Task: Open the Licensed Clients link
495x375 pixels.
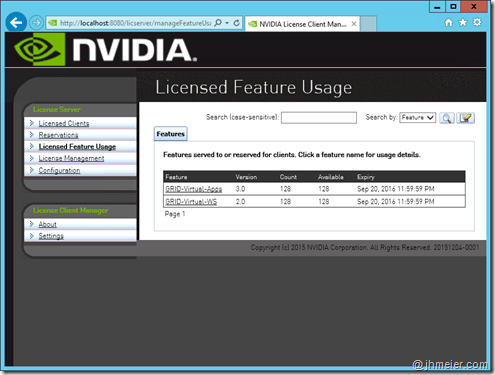Action: (x=64, y=123)
